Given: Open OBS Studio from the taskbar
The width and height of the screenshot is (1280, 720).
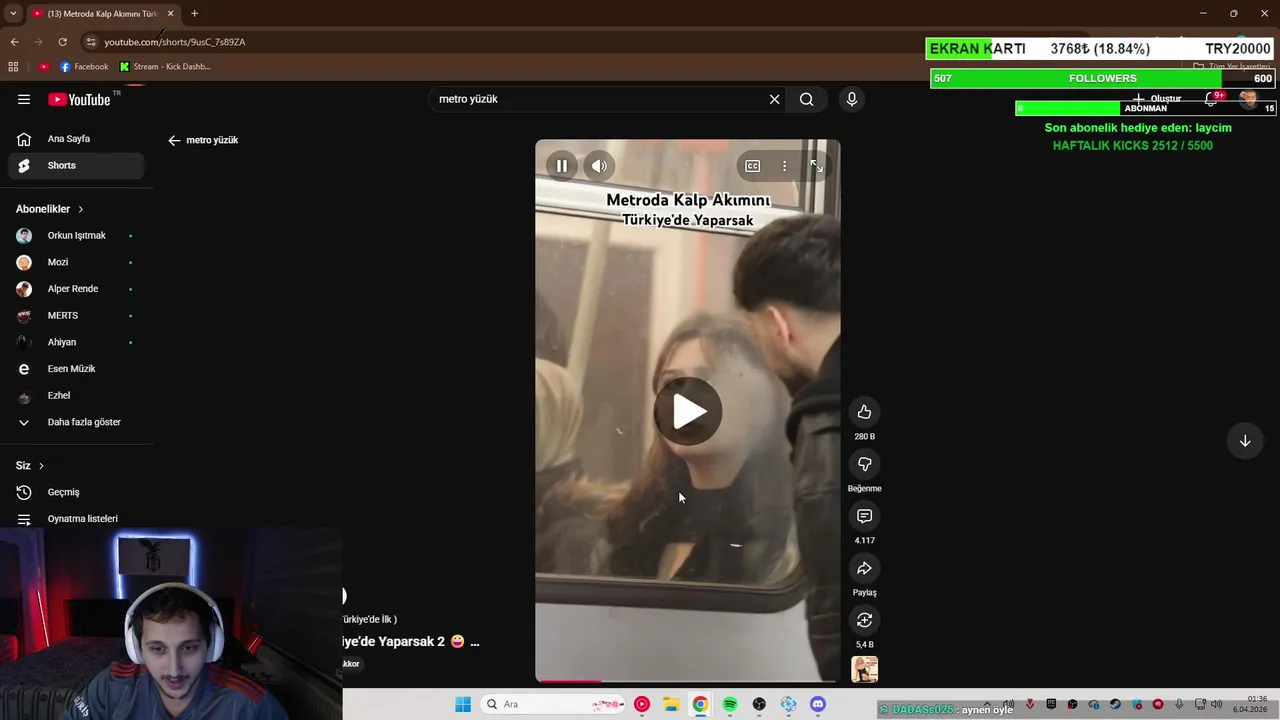Looking at the screenshot, I should coord(759,704).
